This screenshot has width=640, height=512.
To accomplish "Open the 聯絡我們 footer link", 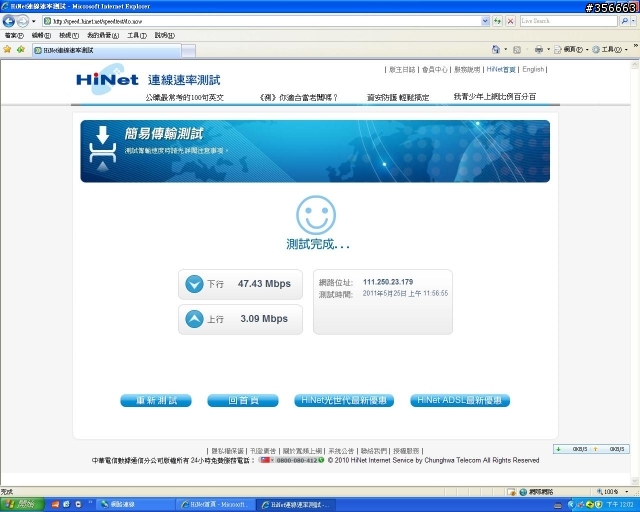I will [374, 451].
